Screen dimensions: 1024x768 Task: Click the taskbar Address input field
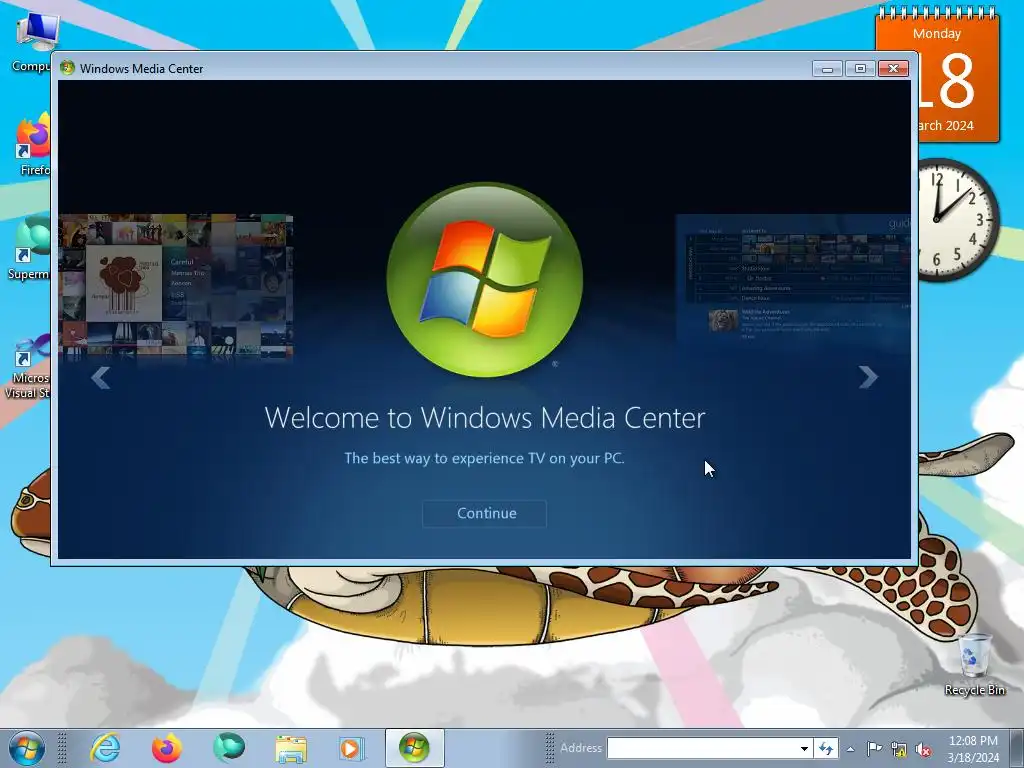click(x=703, y=748)
